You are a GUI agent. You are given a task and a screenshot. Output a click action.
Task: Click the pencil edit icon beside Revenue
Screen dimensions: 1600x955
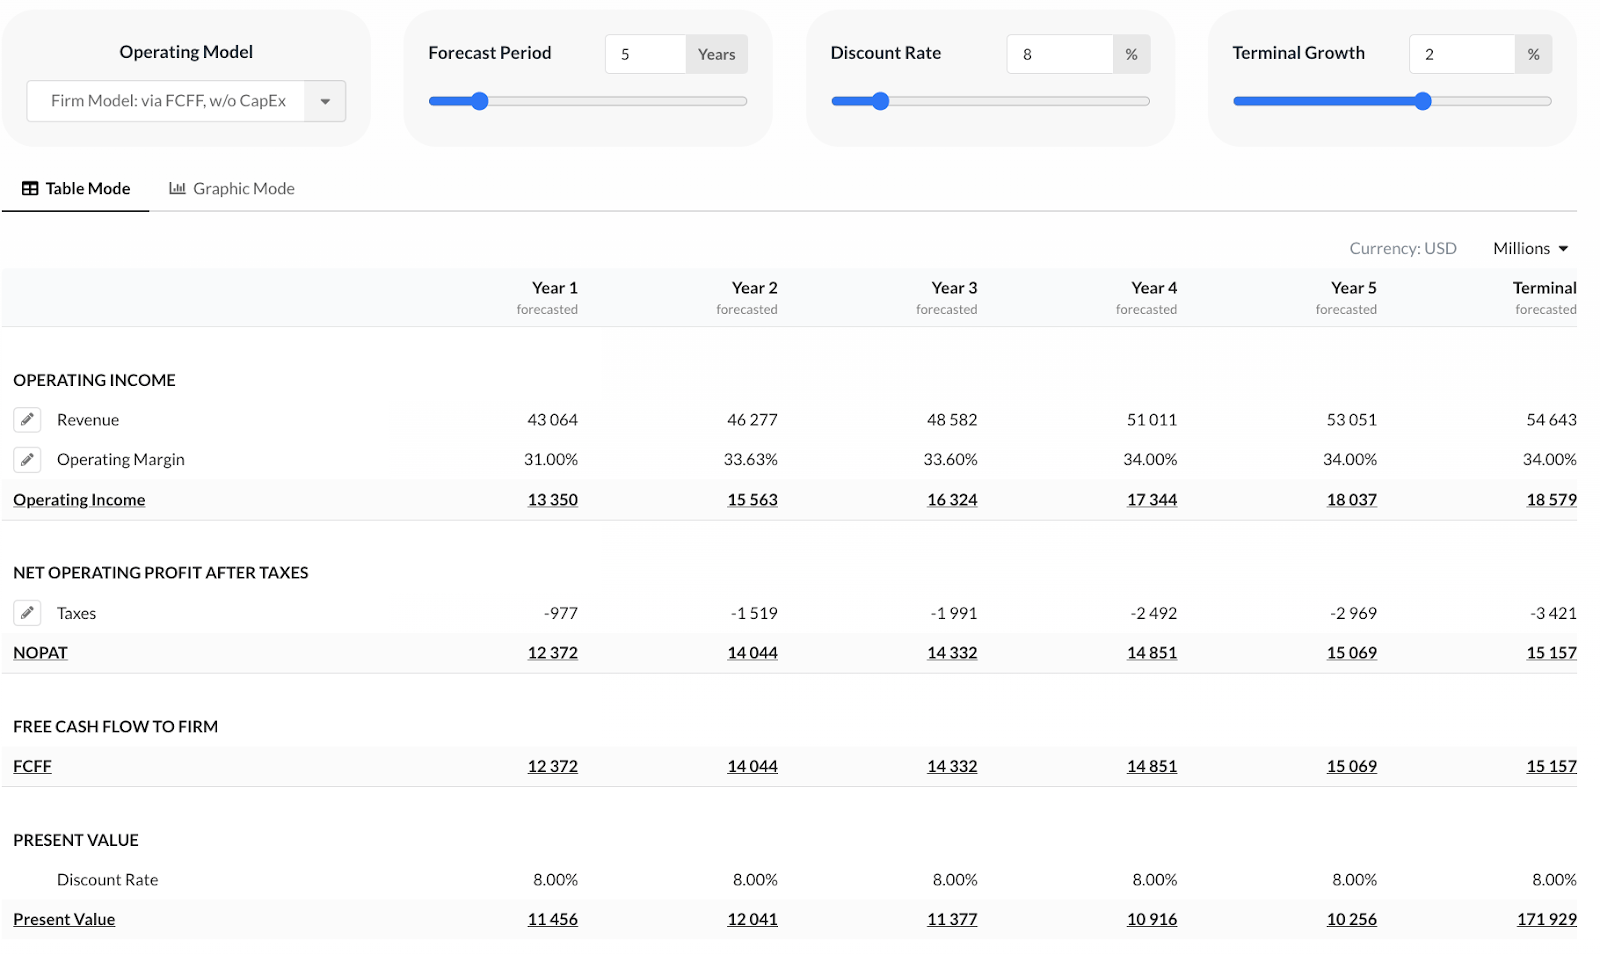click(x=28, y=420)
